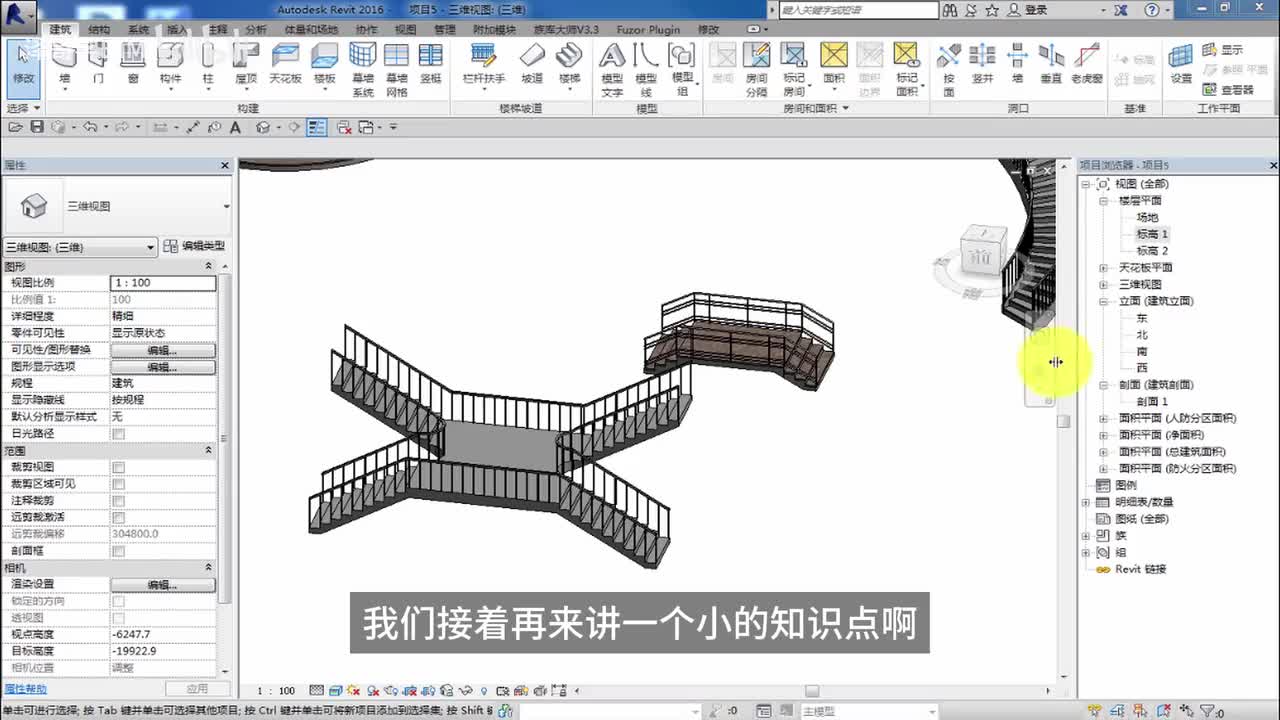Toggle the 剖面框 checkbox
This screenshot has width=1280, height=720.
[x=119, y=551]
